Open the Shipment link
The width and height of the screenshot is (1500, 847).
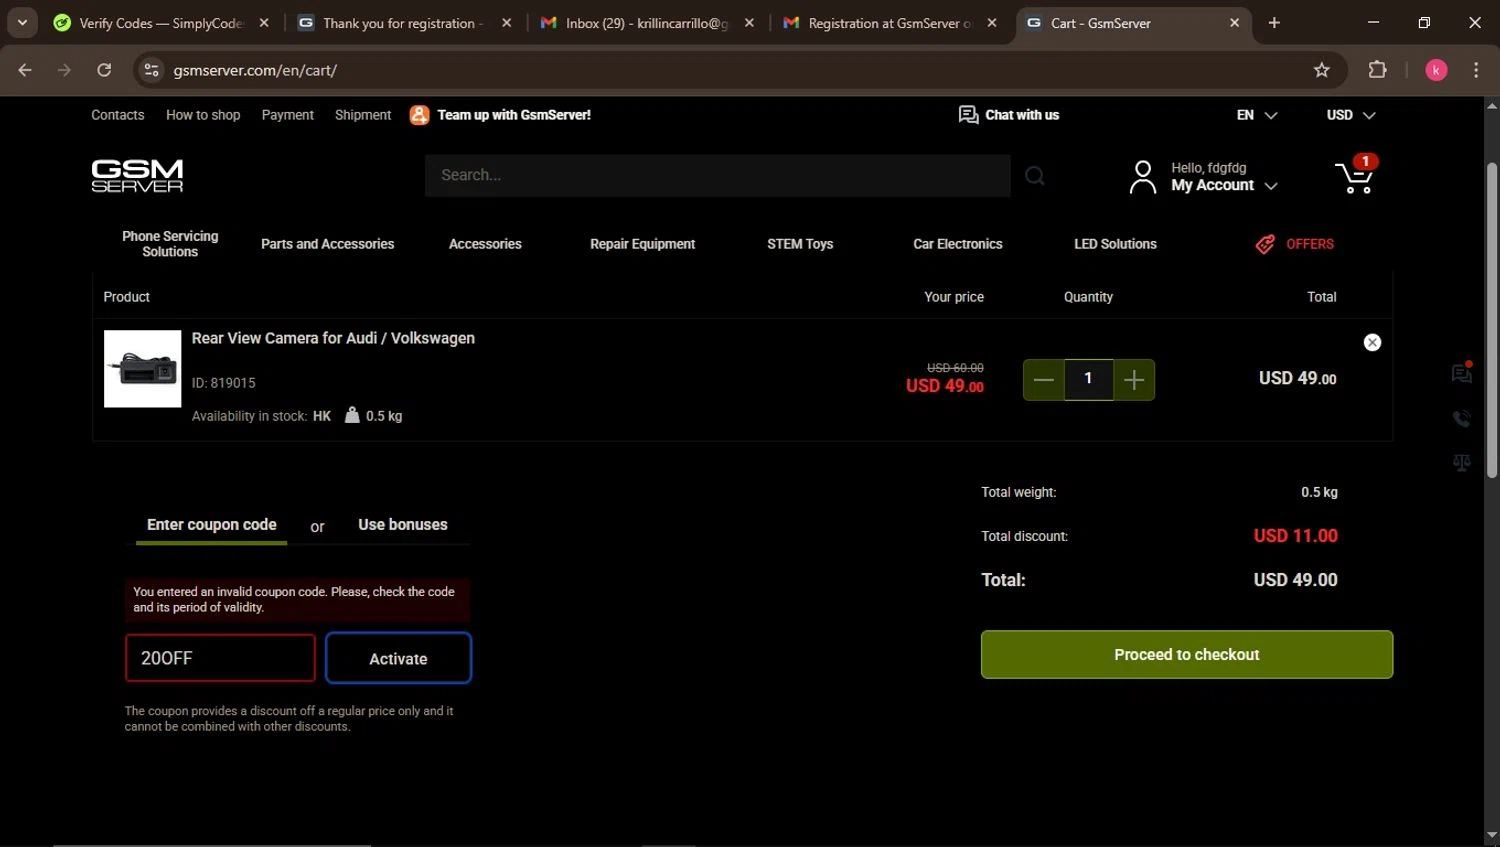point(363,115)
